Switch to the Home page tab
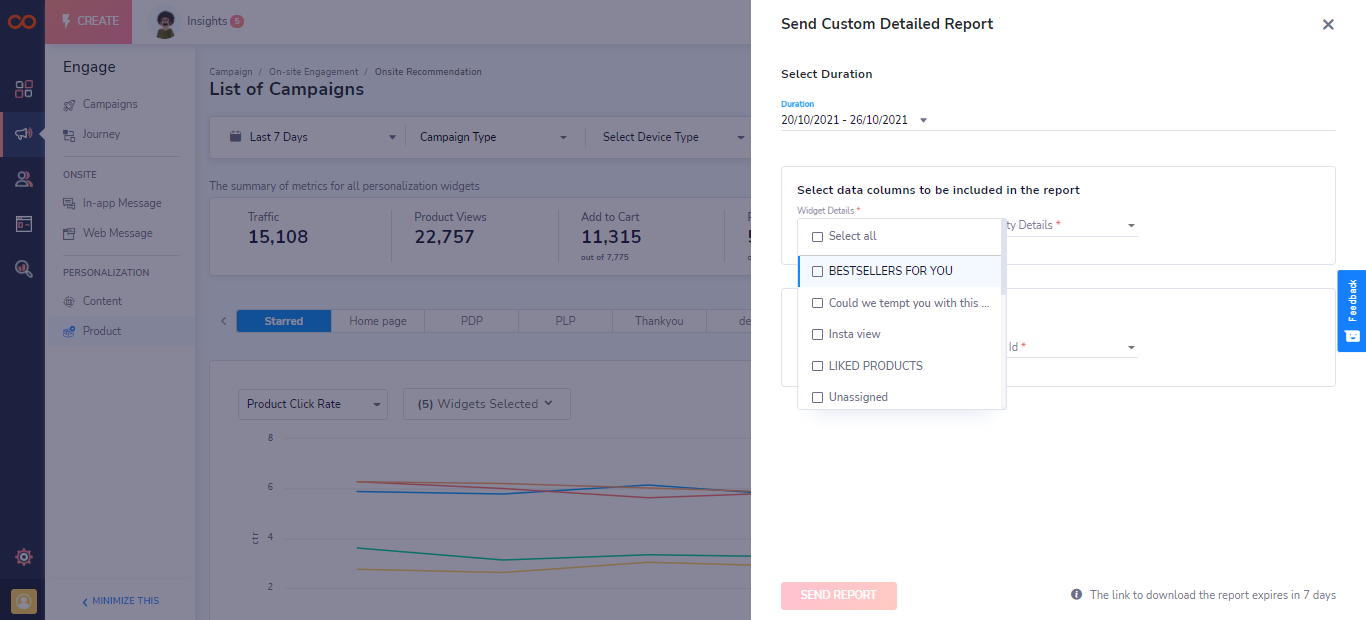This screenshot has height=620, width=1366. tap(378, 321)
